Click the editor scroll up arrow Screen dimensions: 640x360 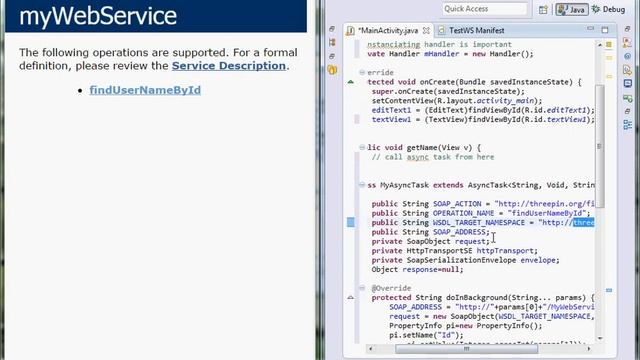tap(600, 44)
